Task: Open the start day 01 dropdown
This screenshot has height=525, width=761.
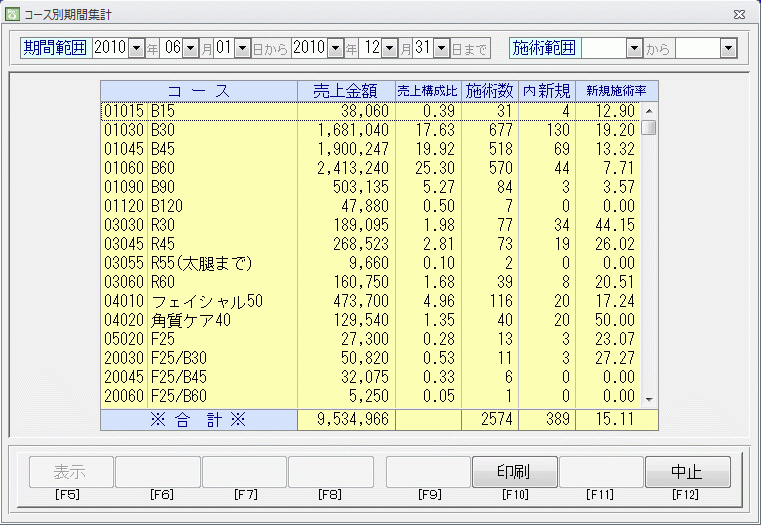Action: tap(243, 49)
